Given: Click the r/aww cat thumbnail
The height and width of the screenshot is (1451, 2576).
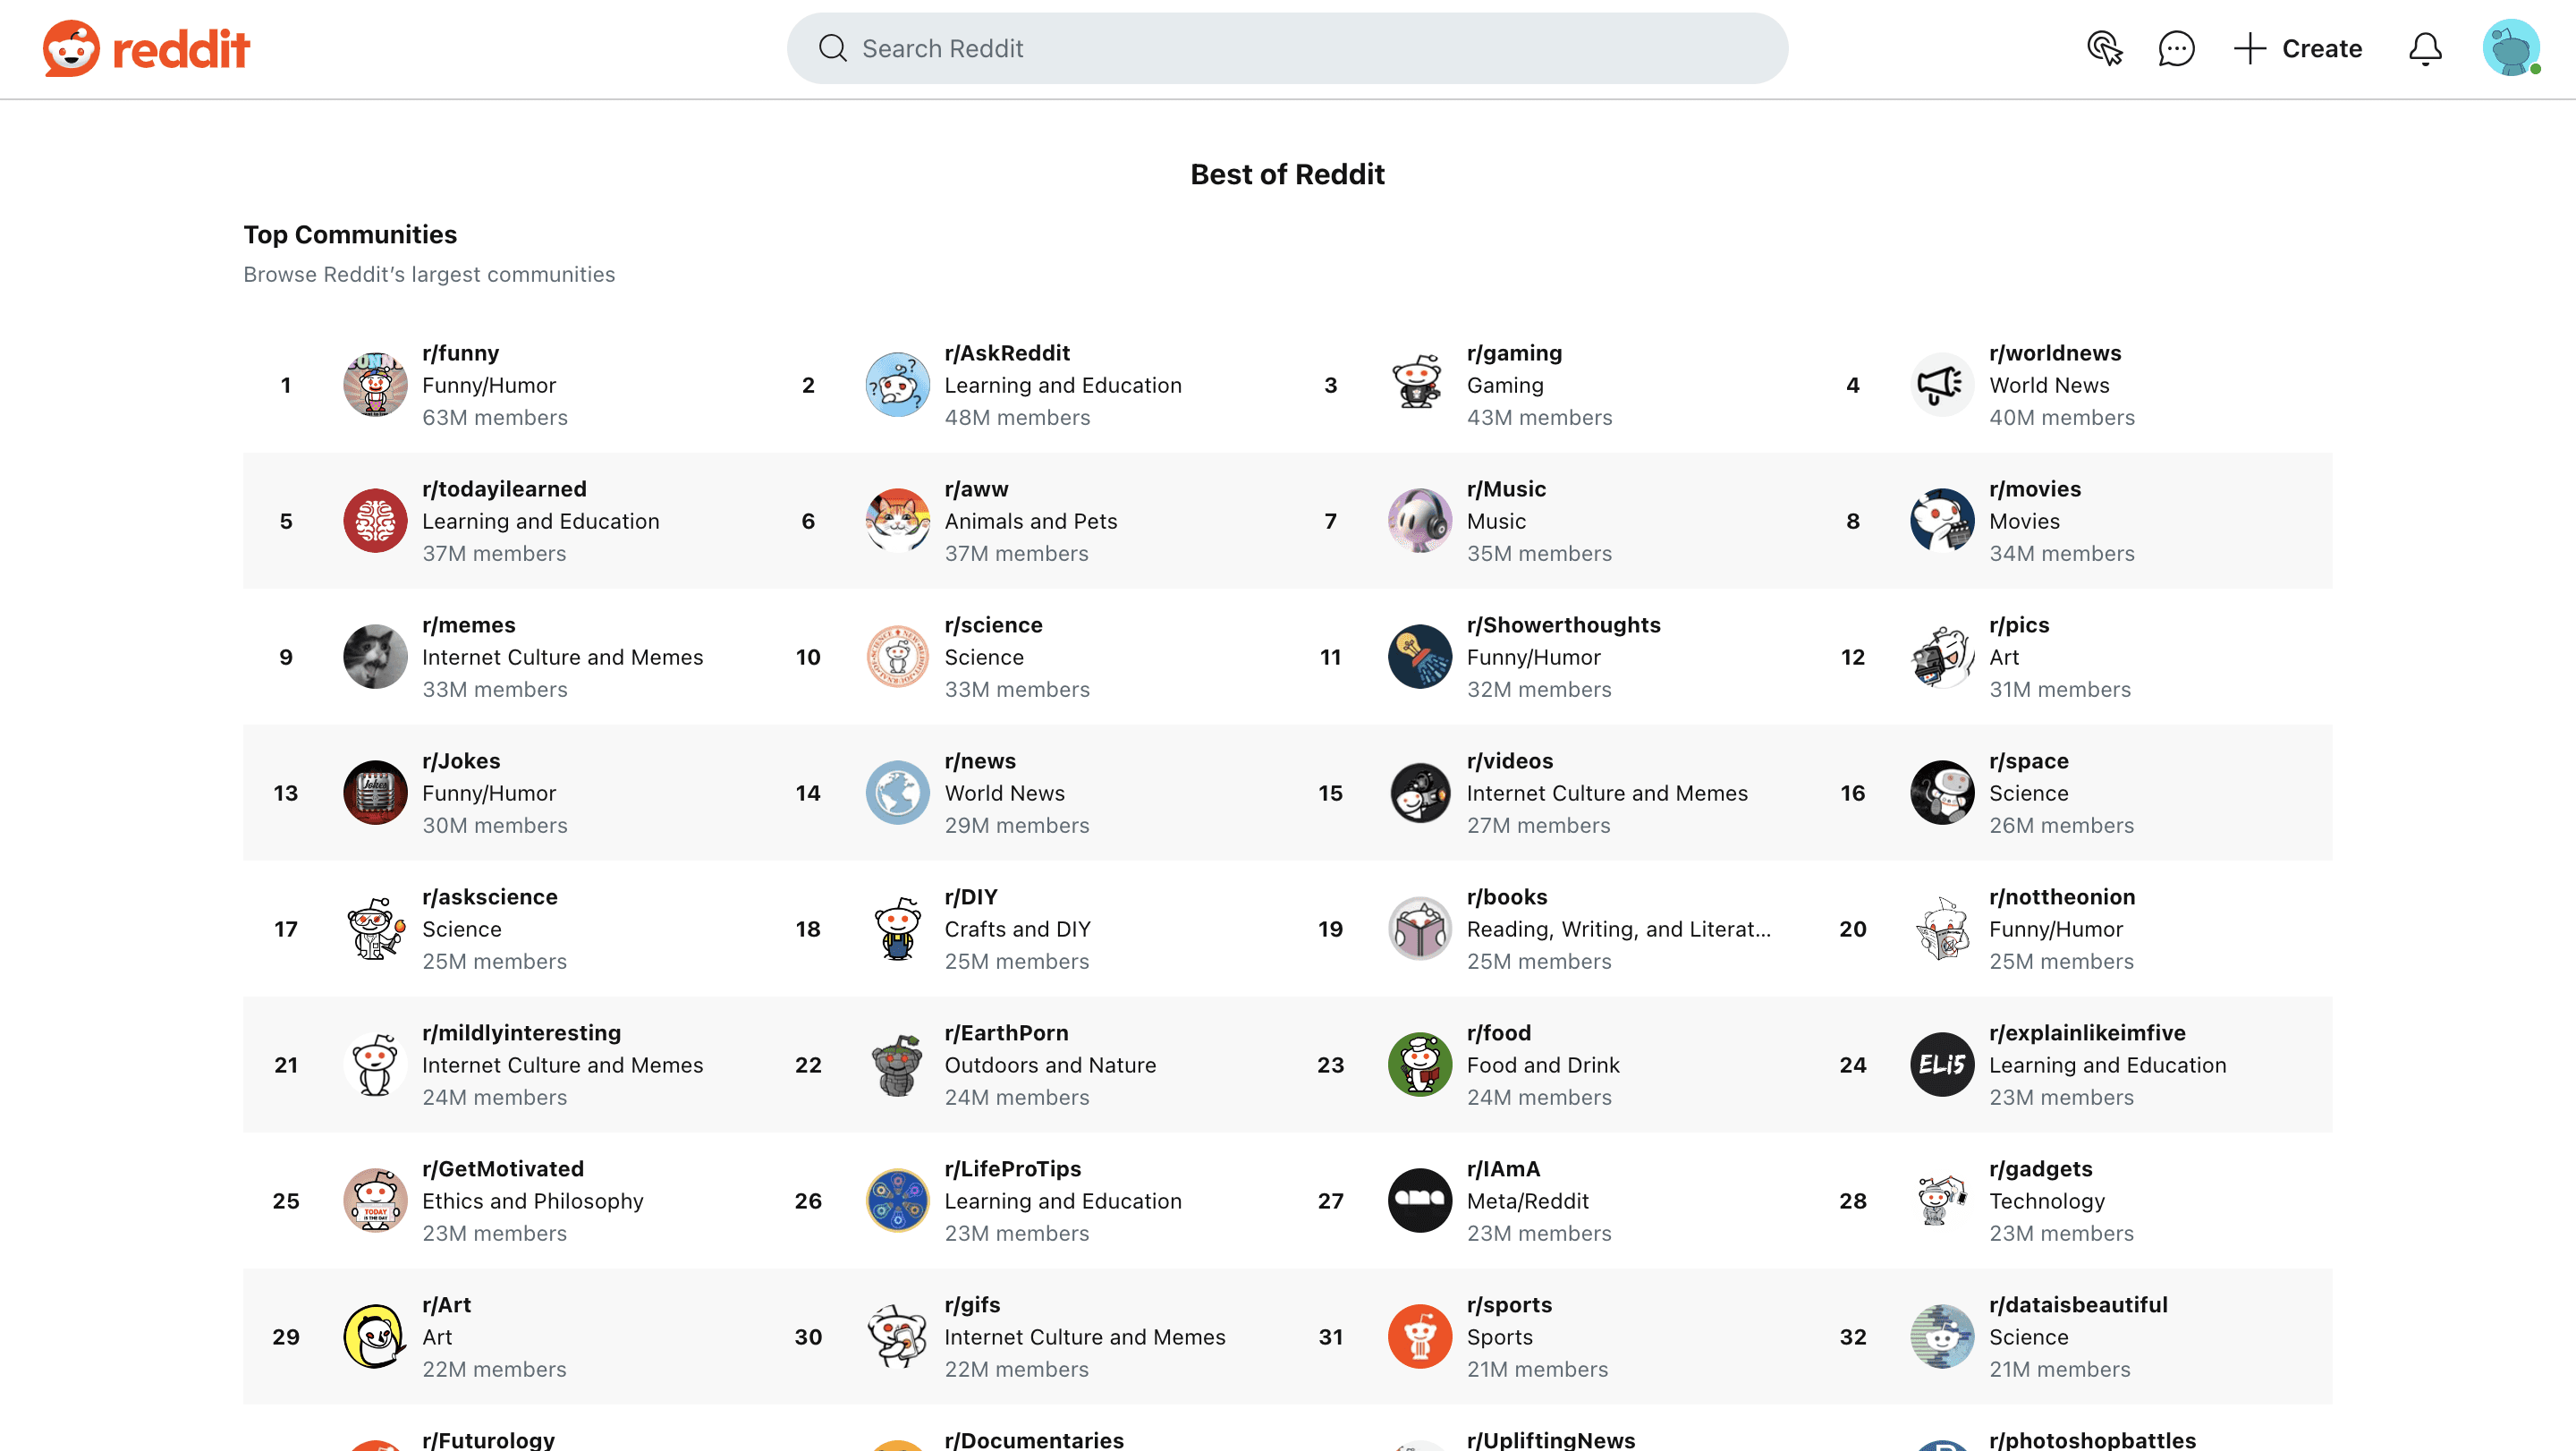Looking at the screenshot, I should 897,521.
